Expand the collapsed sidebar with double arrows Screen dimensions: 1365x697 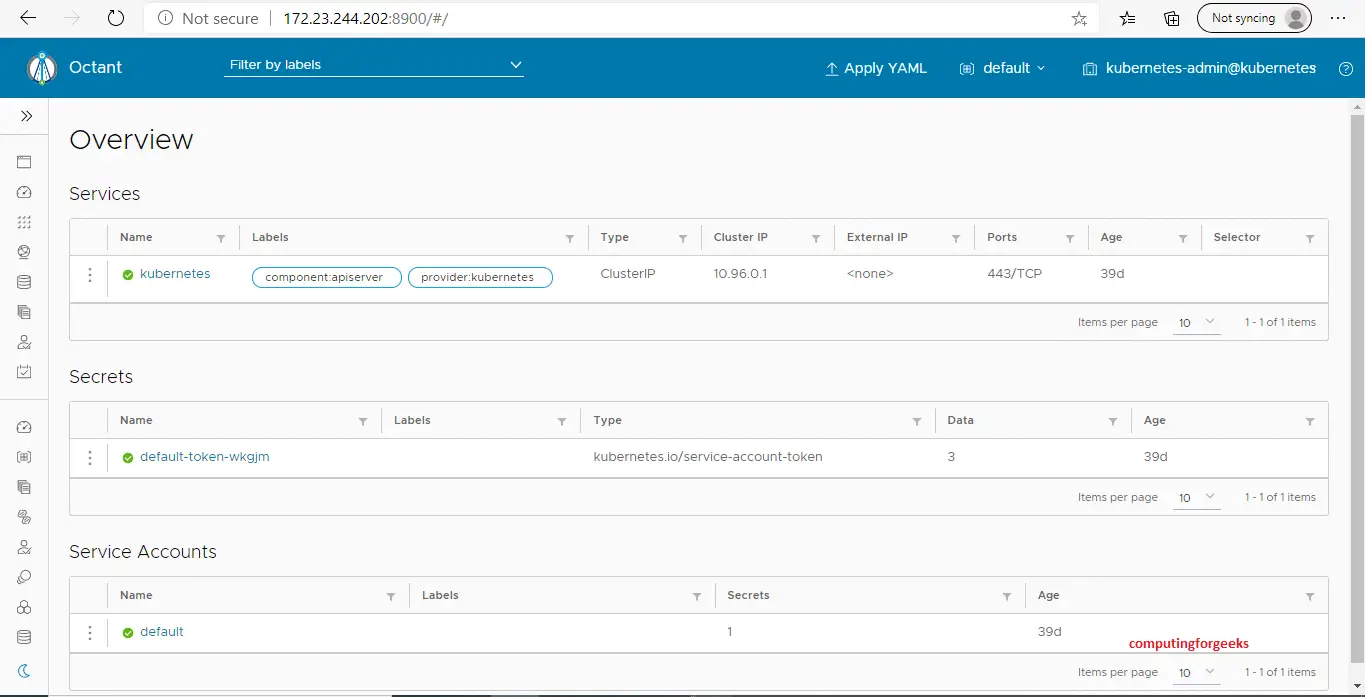pyautogui.click(x=24, y=114)
